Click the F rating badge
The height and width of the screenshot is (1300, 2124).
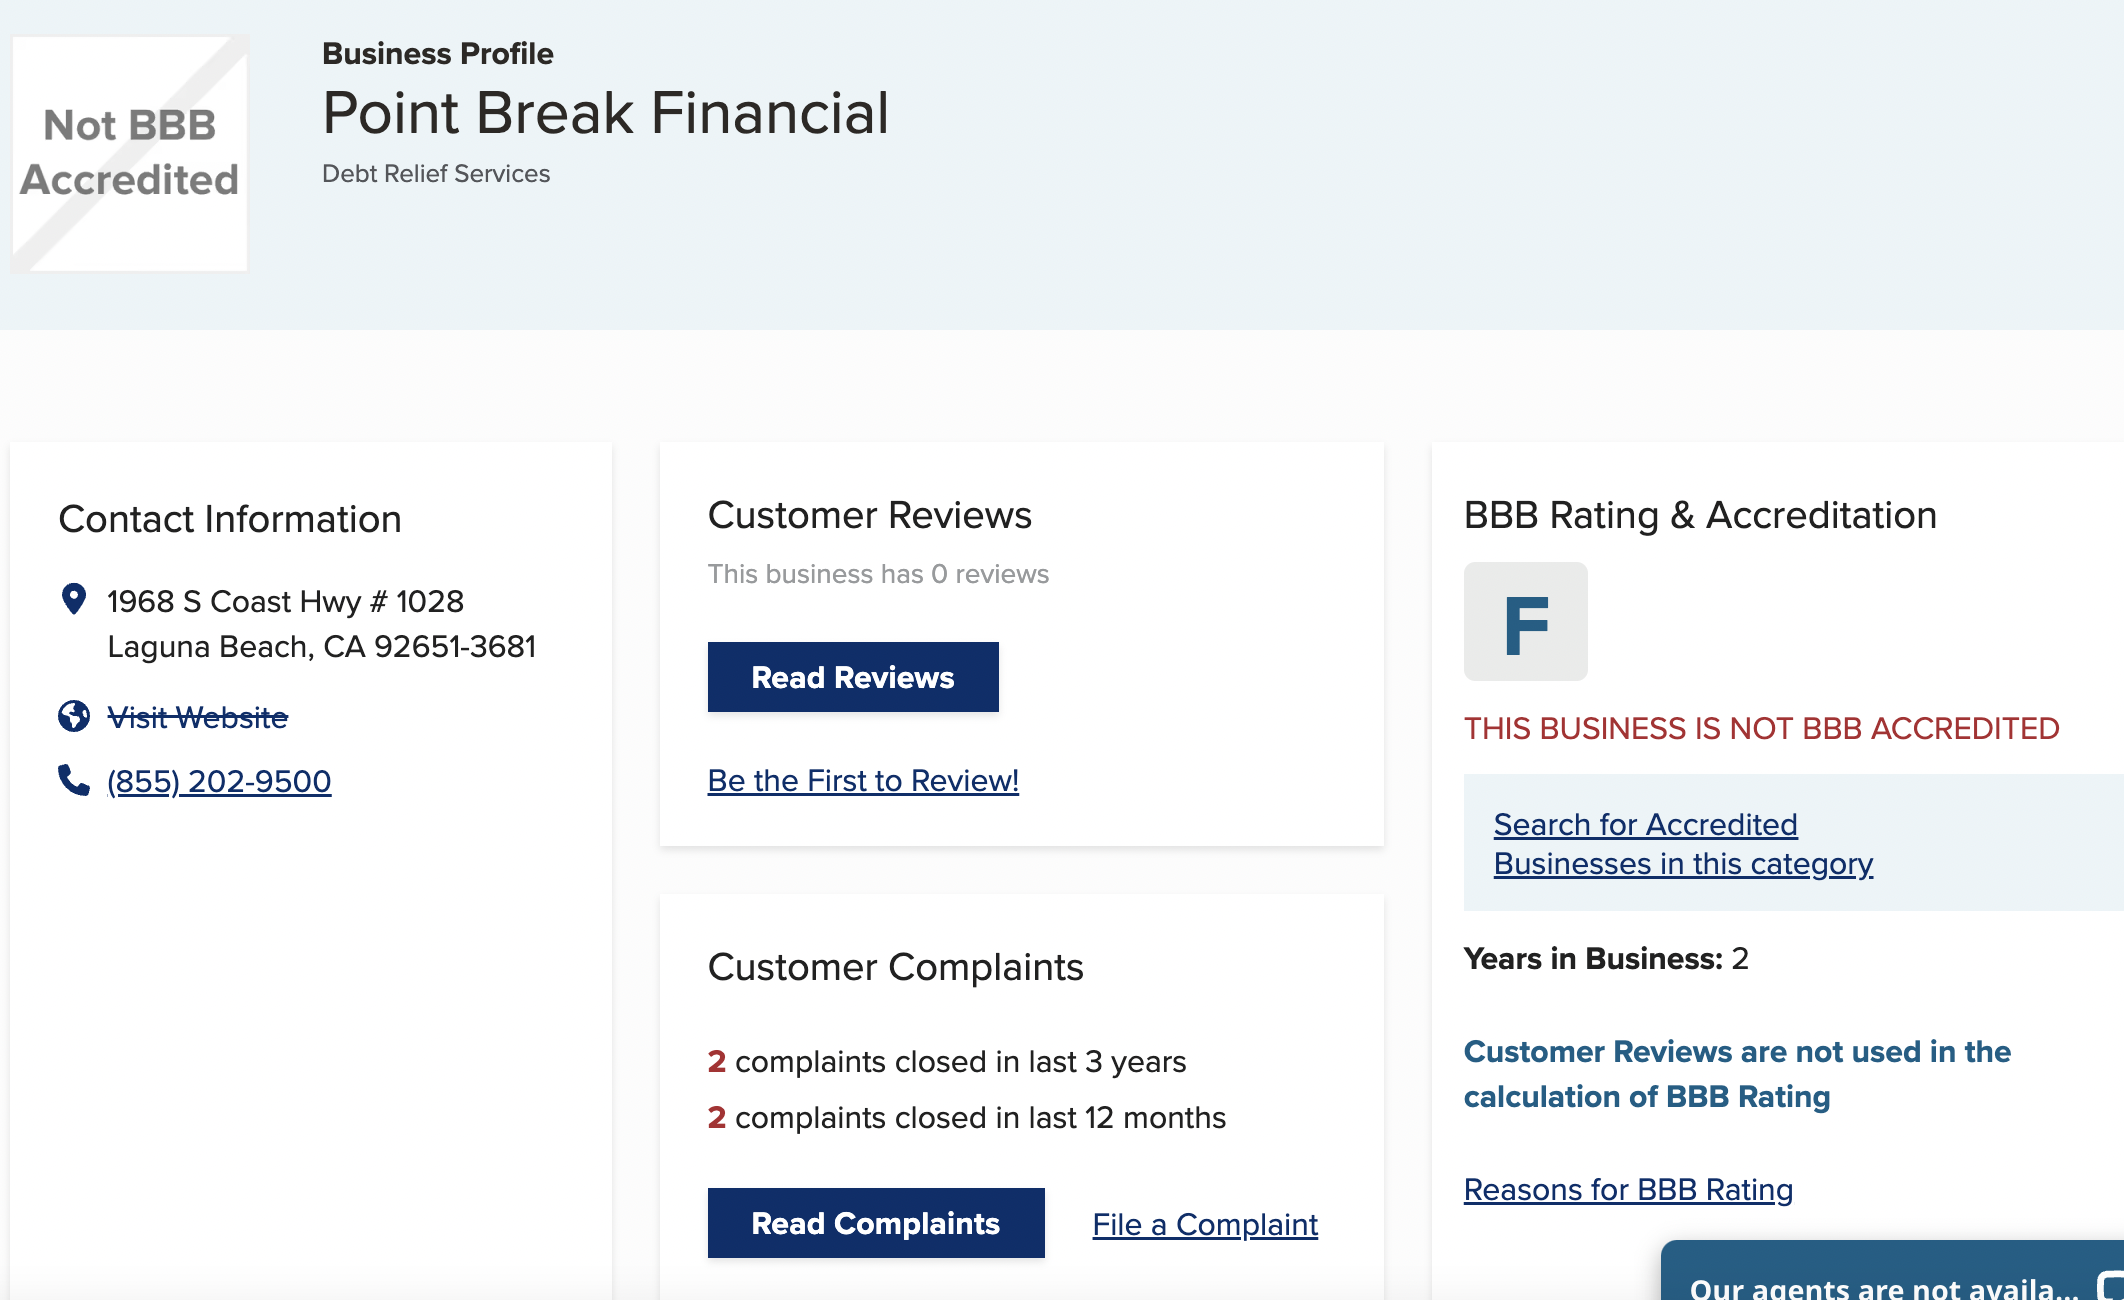click(x=1524, y=621)
